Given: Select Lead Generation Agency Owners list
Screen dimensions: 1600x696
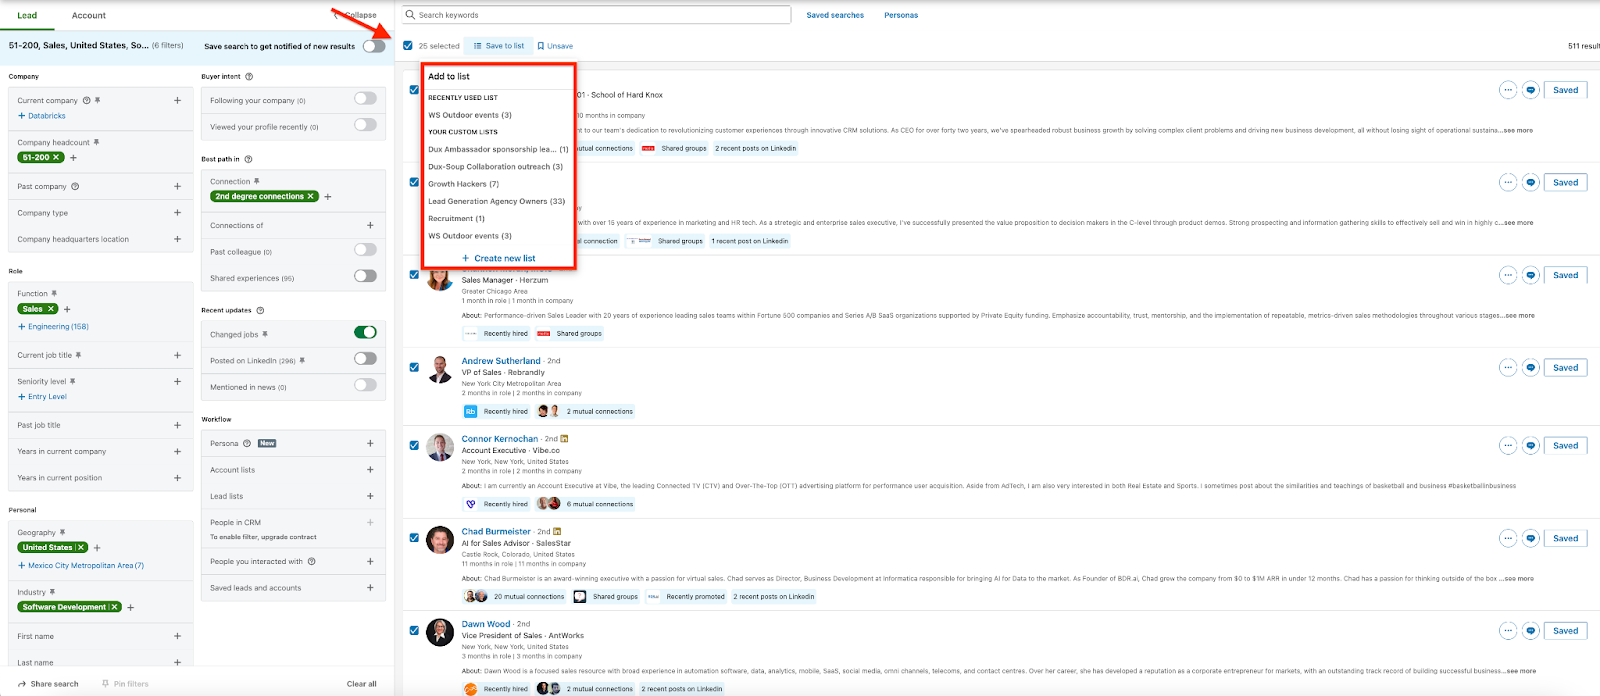Looking at the screenshot, I should pos(496,201).
